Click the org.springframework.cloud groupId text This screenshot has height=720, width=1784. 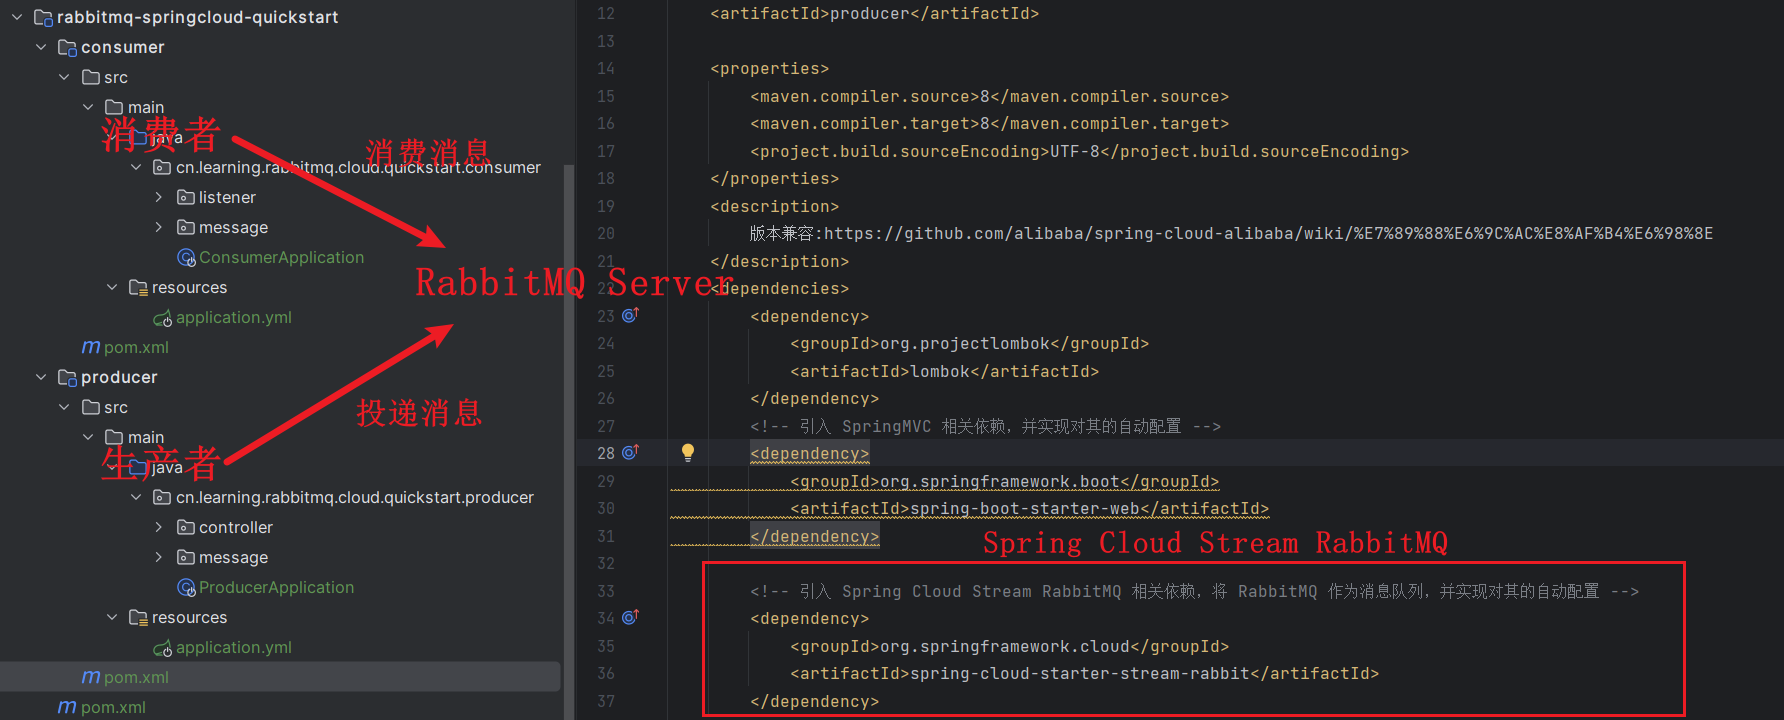[1005, 646]
